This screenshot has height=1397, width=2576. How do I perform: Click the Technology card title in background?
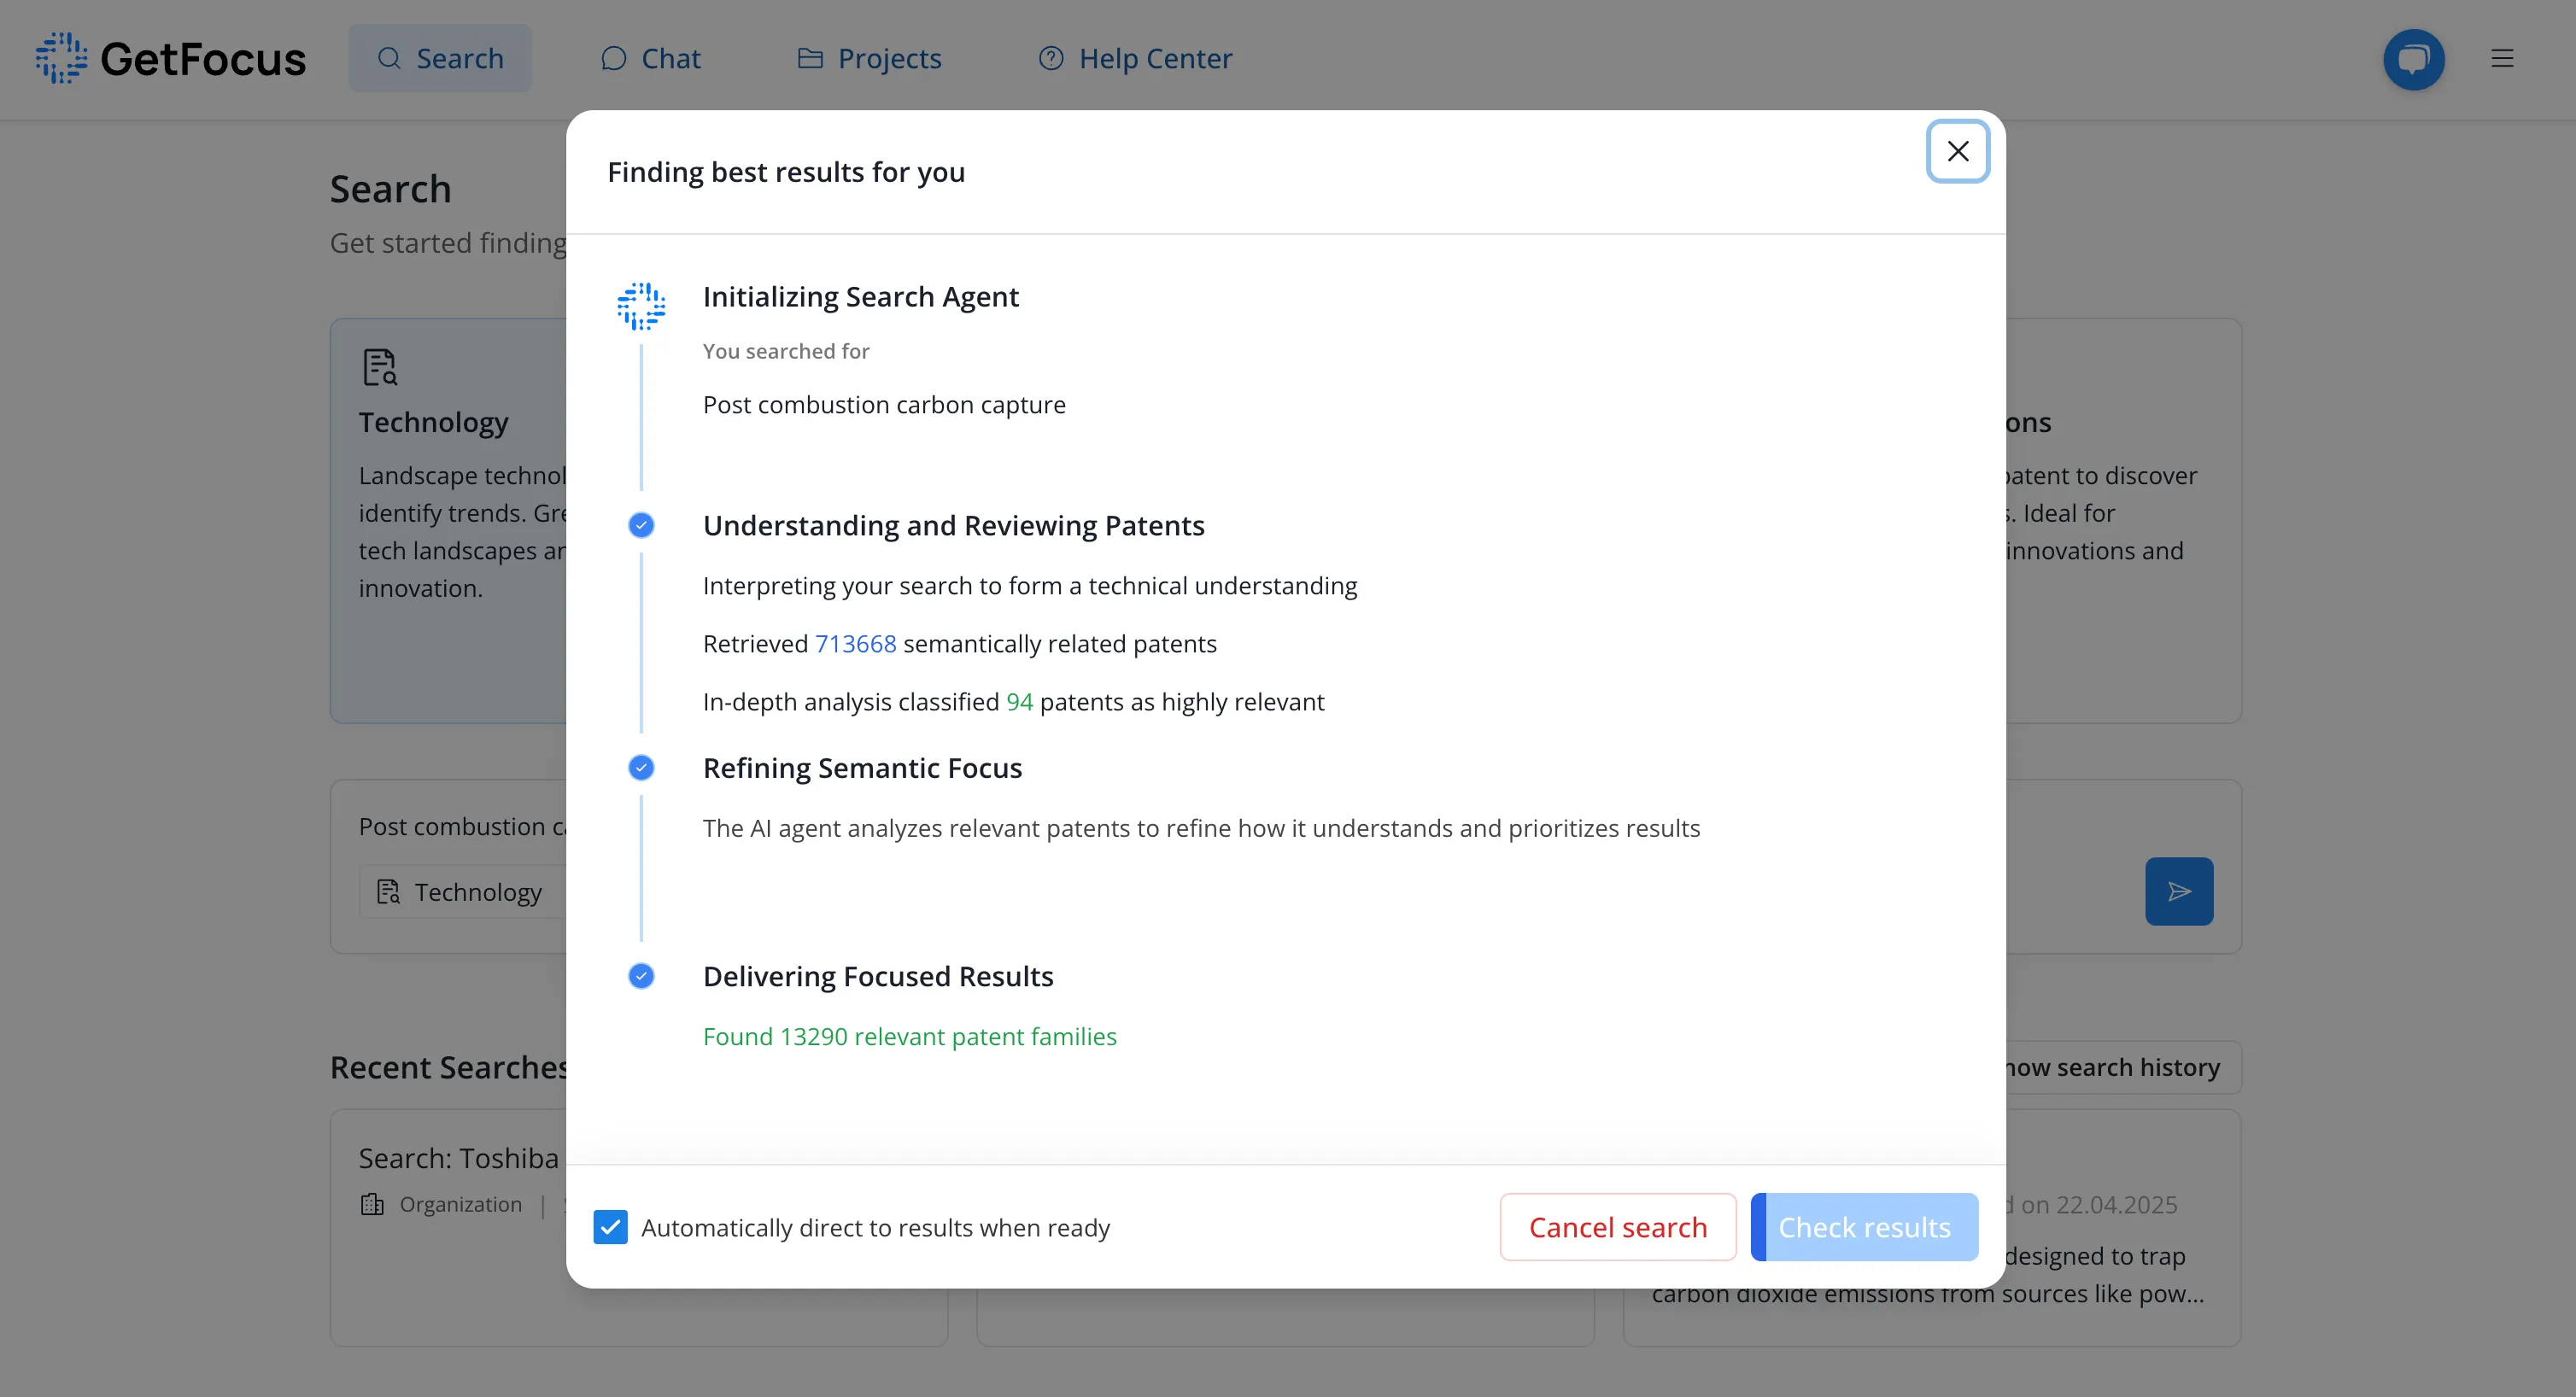[x=434, y=422]
